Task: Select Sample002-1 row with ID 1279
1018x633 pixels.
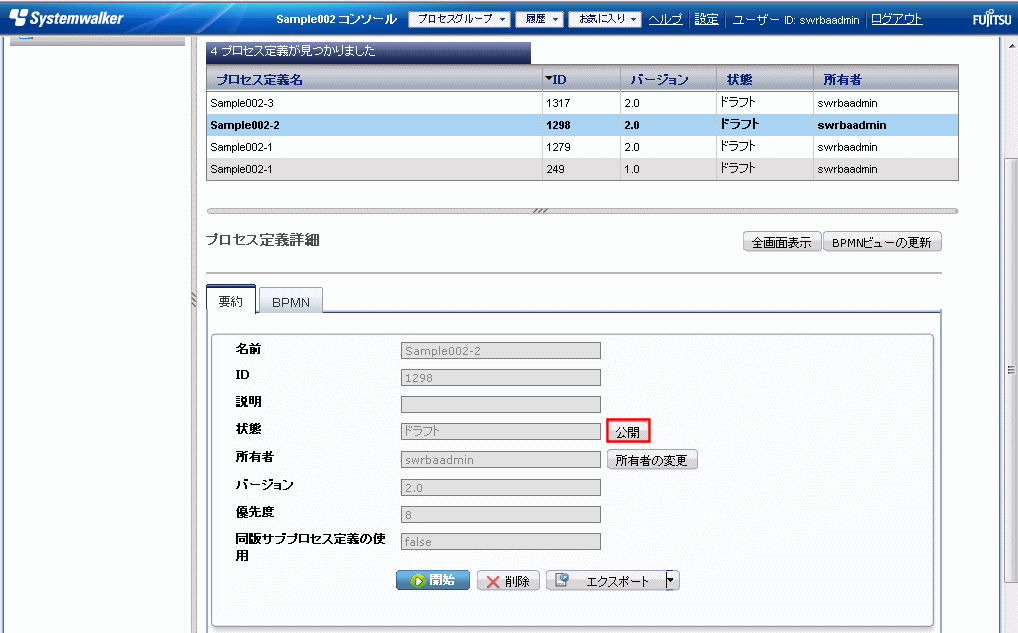Action: pos(582,147)
